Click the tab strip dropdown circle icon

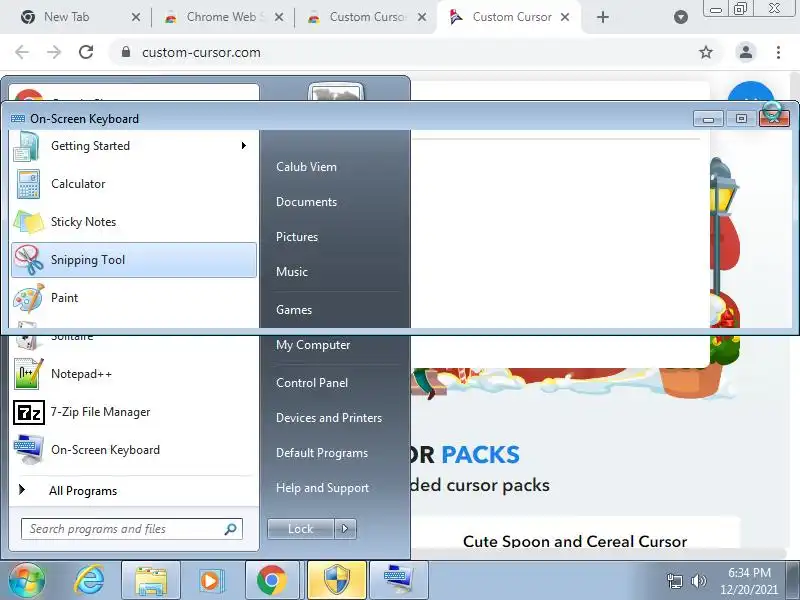click(681, 17)
